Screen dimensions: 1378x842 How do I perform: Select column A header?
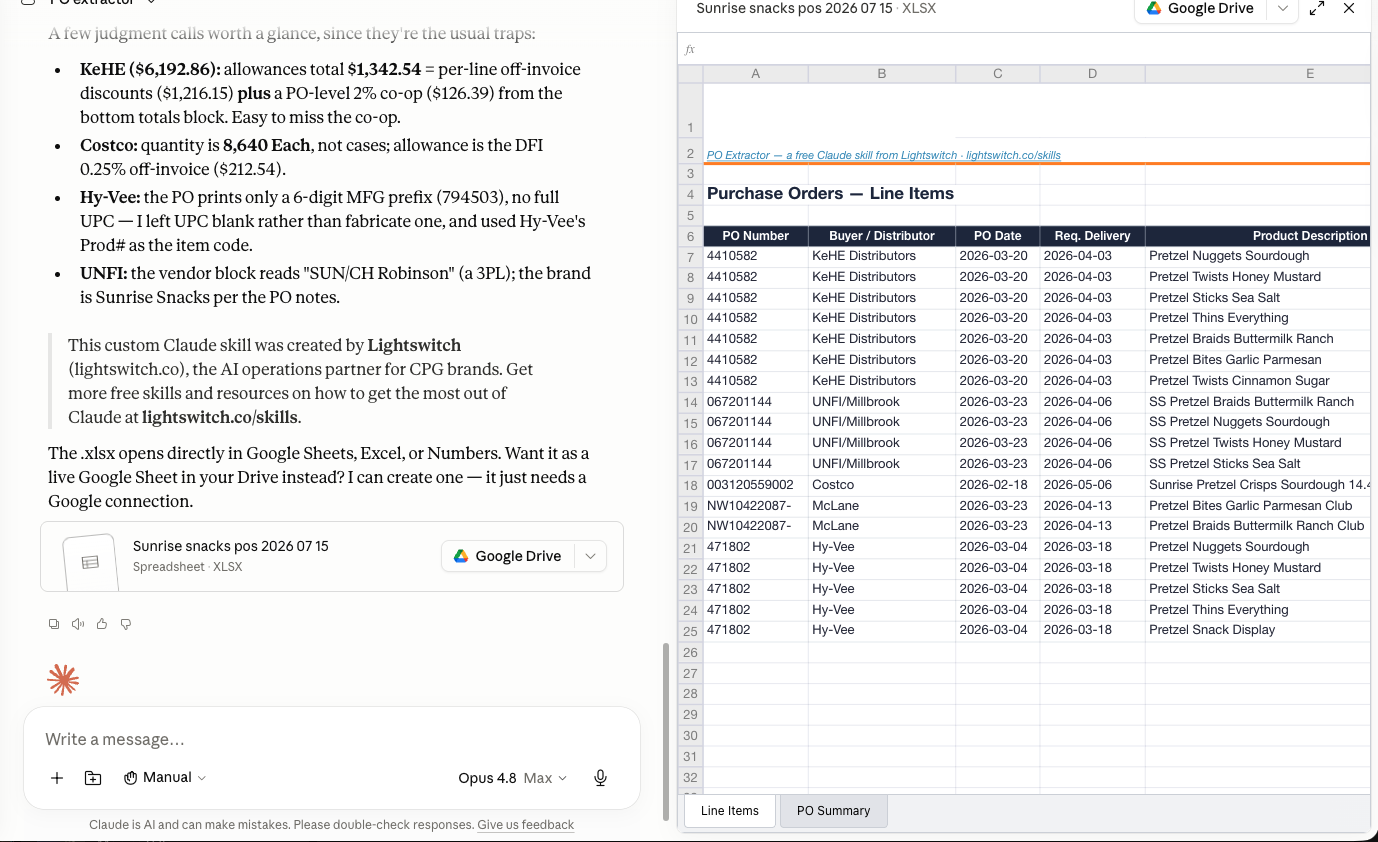(755, 74)
